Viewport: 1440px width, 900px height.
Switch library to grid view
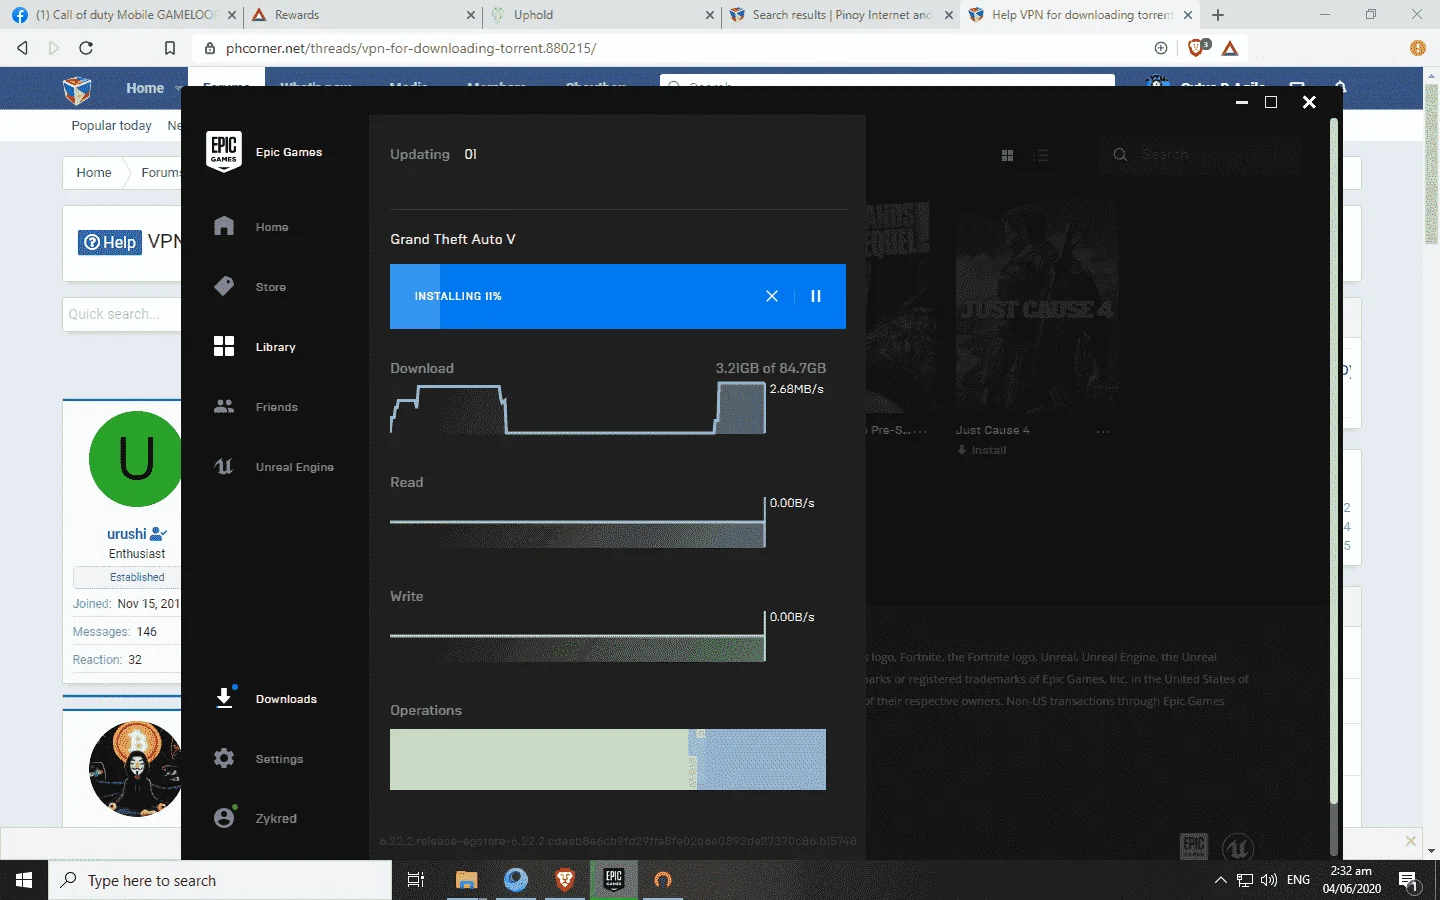1008,155
